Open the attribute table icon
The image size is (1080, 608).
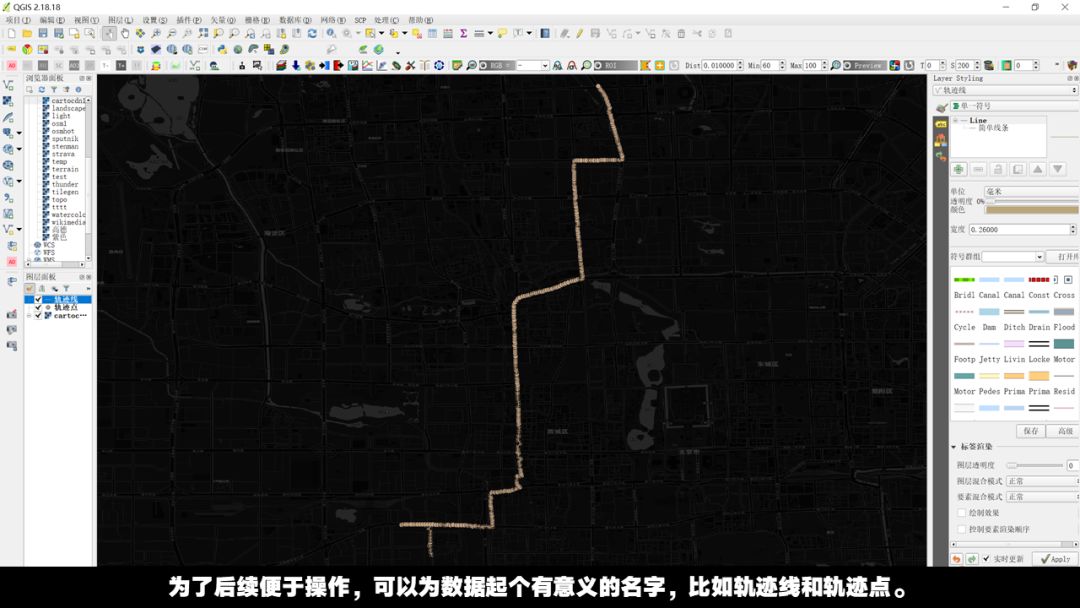coord(432,33)
